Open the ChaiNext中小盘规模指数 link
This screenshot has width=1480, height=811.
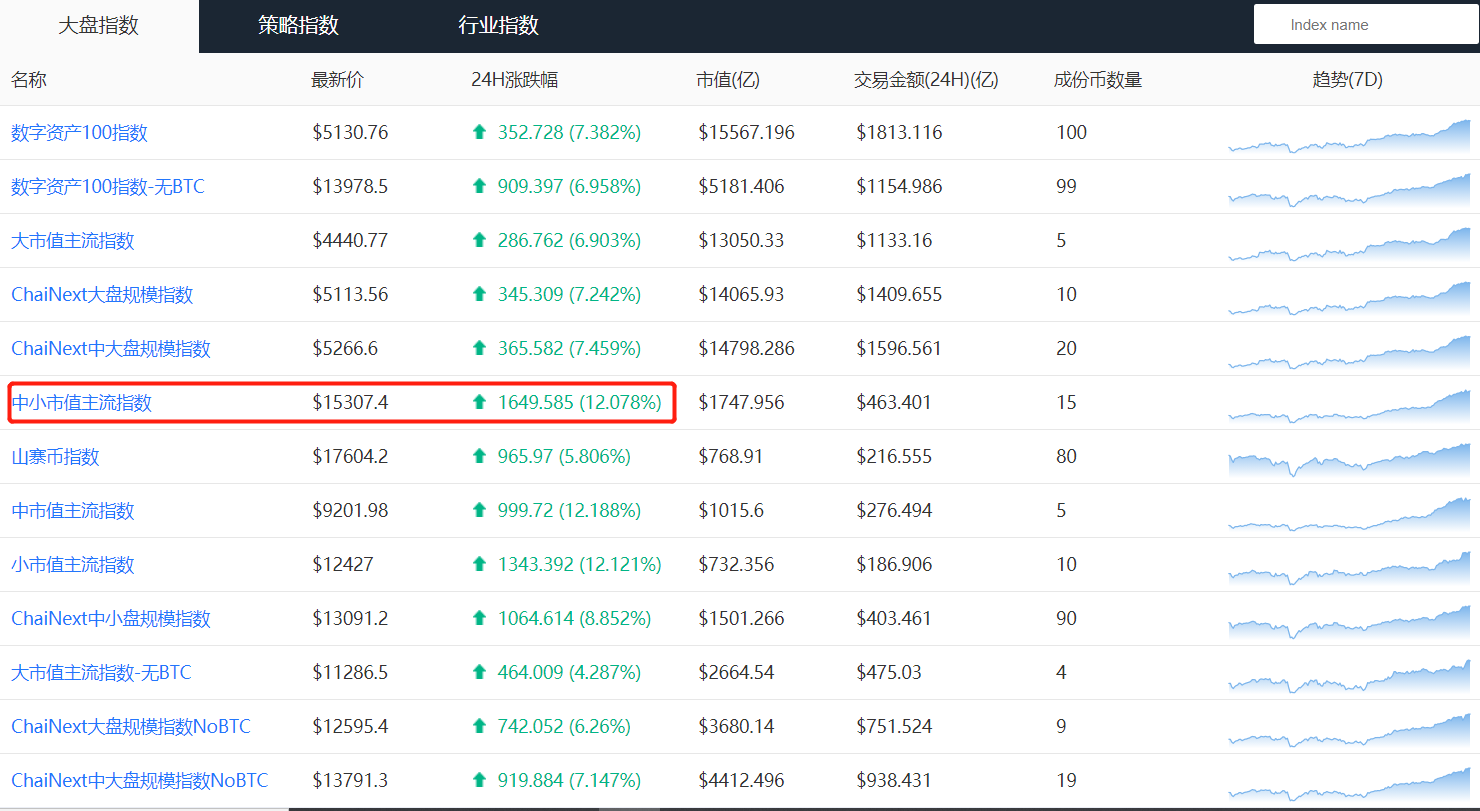[x=111, y=619]
